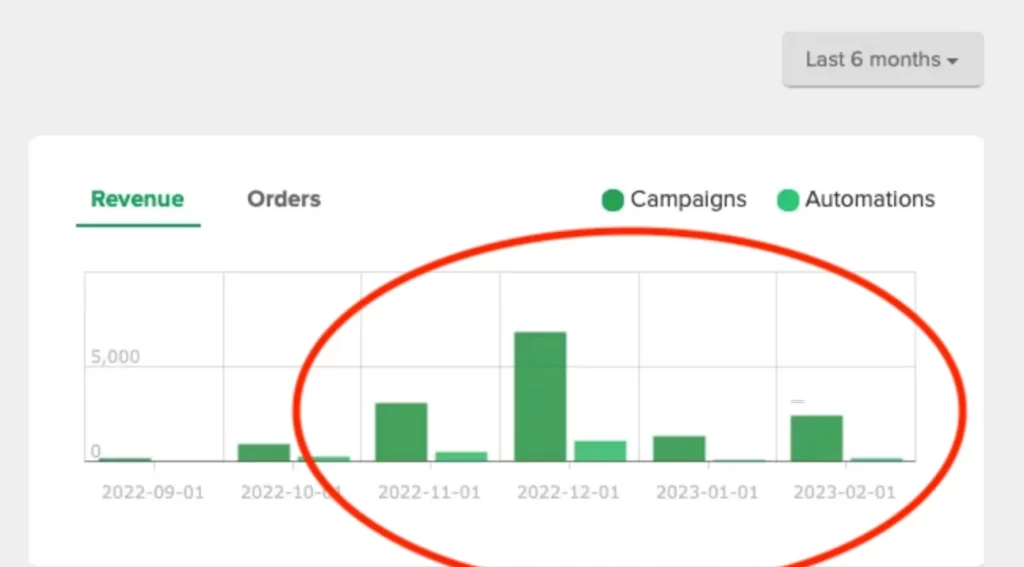
Task: Switch to the Orders tab
Action: pos(284,199)
